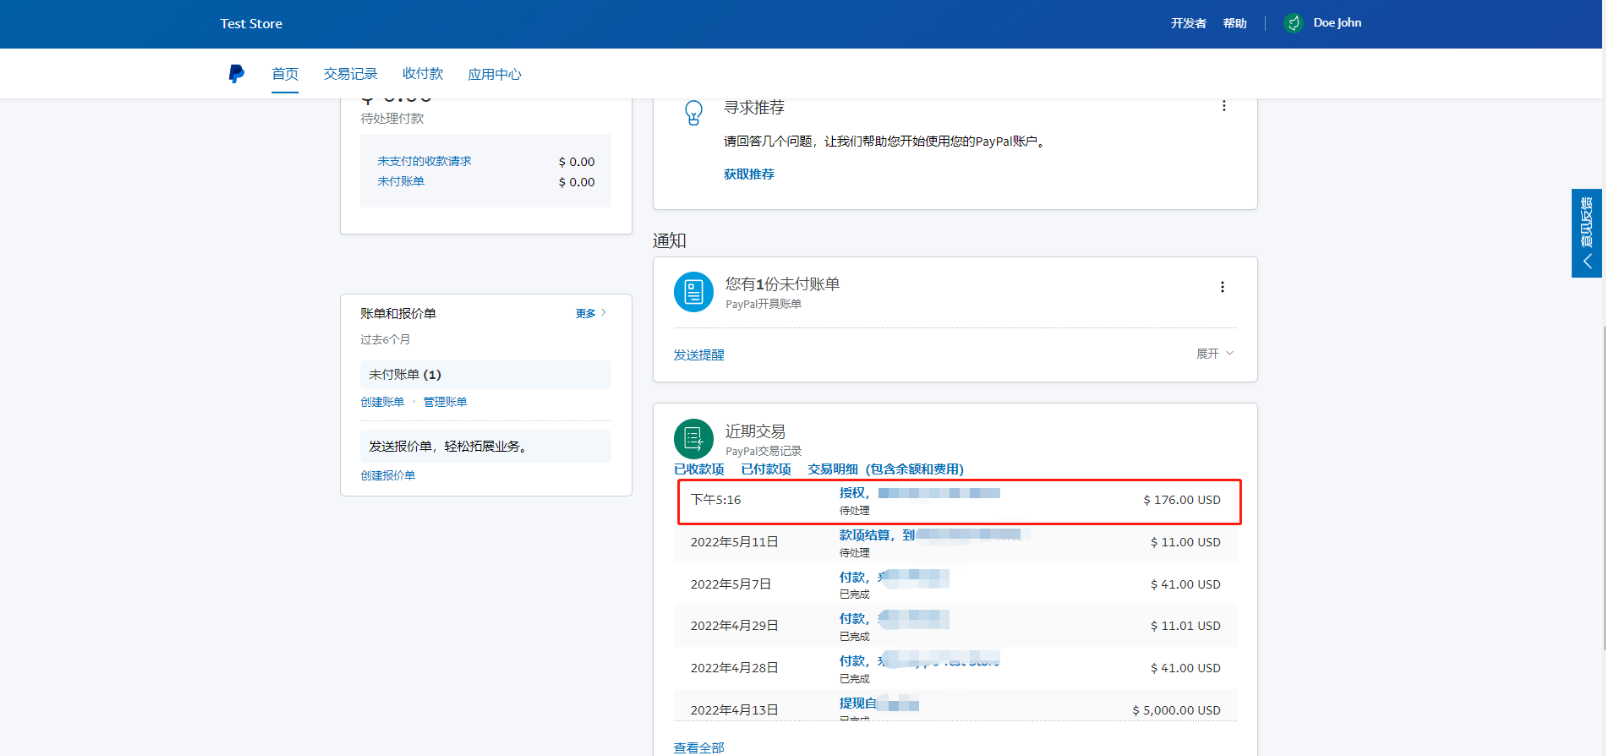Open the 意见反馈 feedback side tab

1586,233
